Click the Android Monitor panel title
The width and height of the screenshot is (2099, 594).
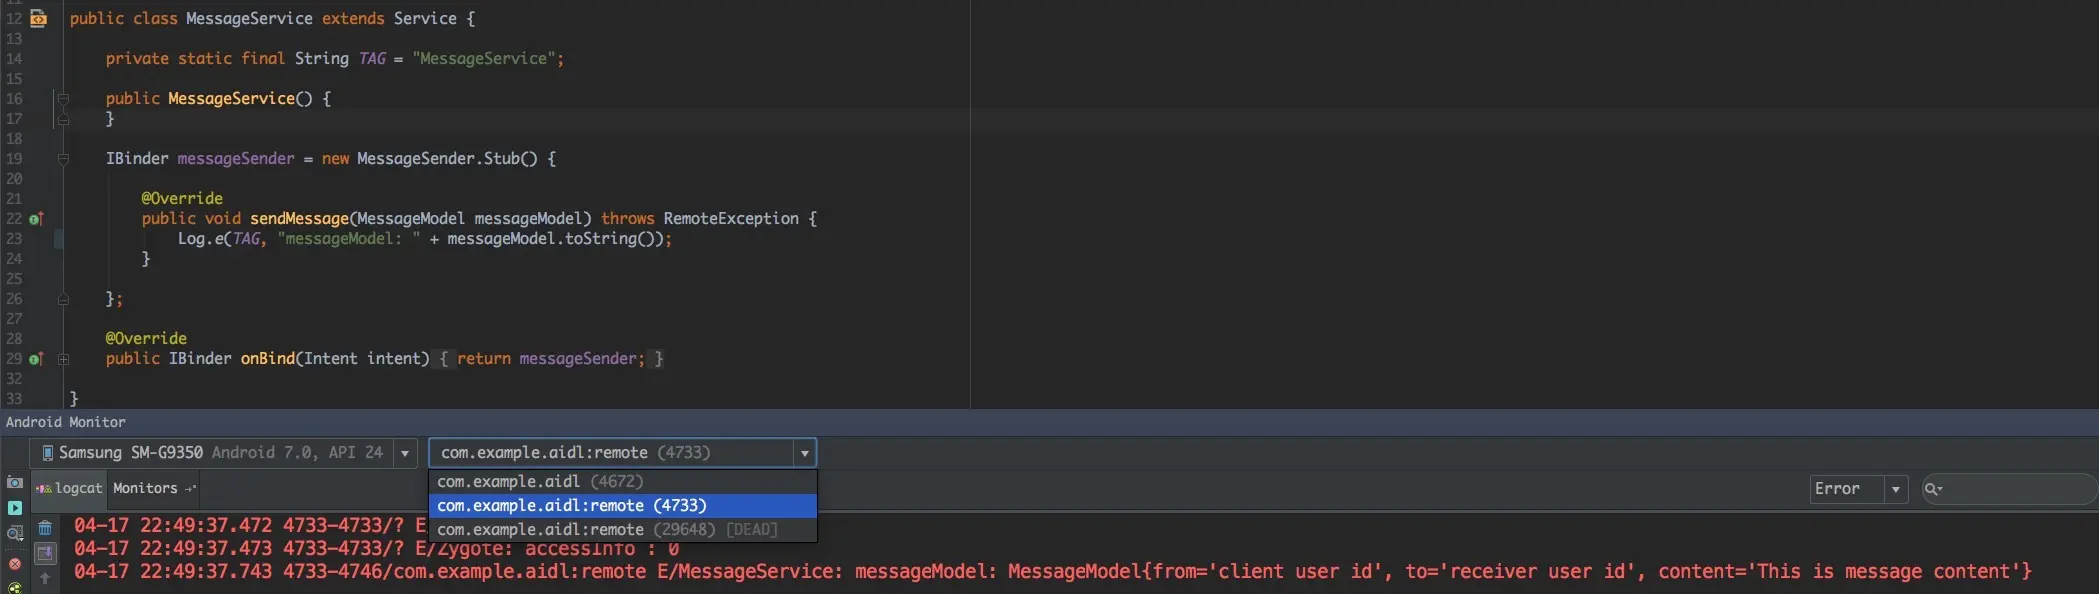[x=66, y=422]
